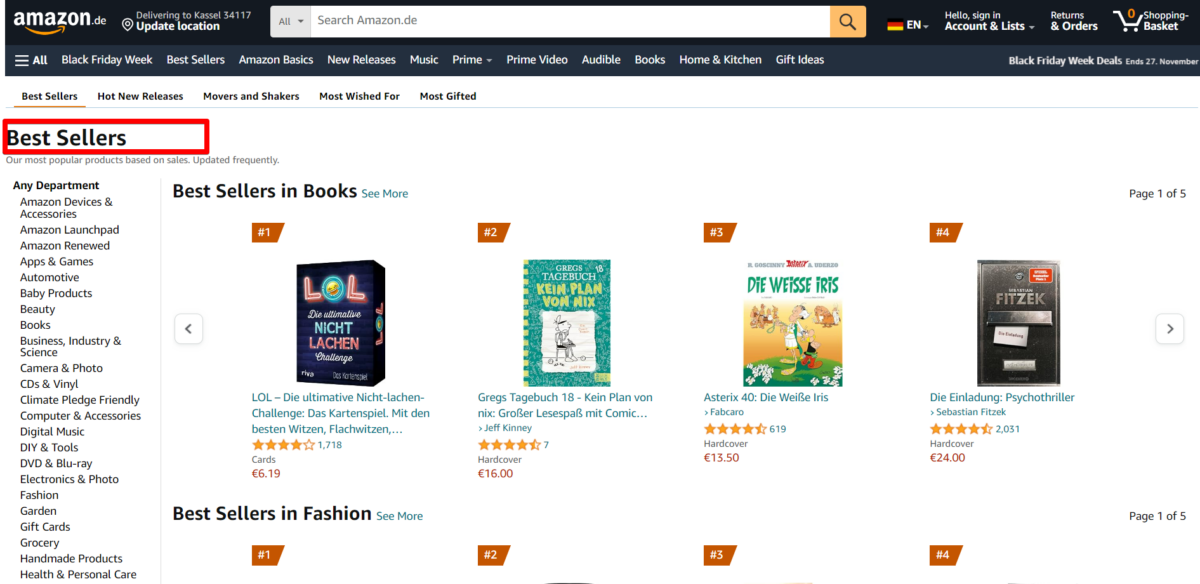Image resolution: width=1200 pixels, height=584 pixels.
Task: Select Electronics & Photo in the department sidebar
Action: click(69, 478)
